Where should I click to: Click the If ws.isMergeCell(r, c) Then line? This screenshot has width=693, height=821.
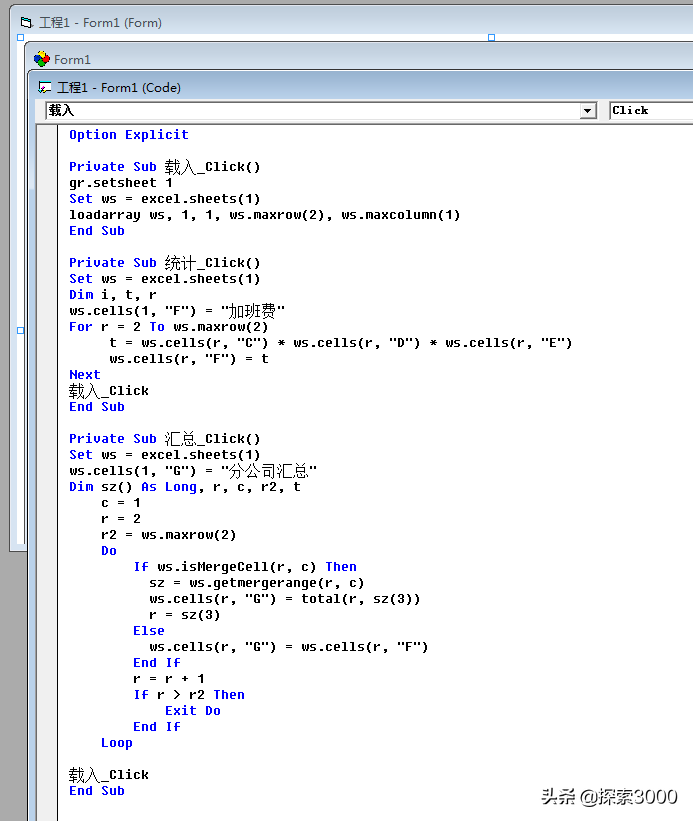coord(245,567)
